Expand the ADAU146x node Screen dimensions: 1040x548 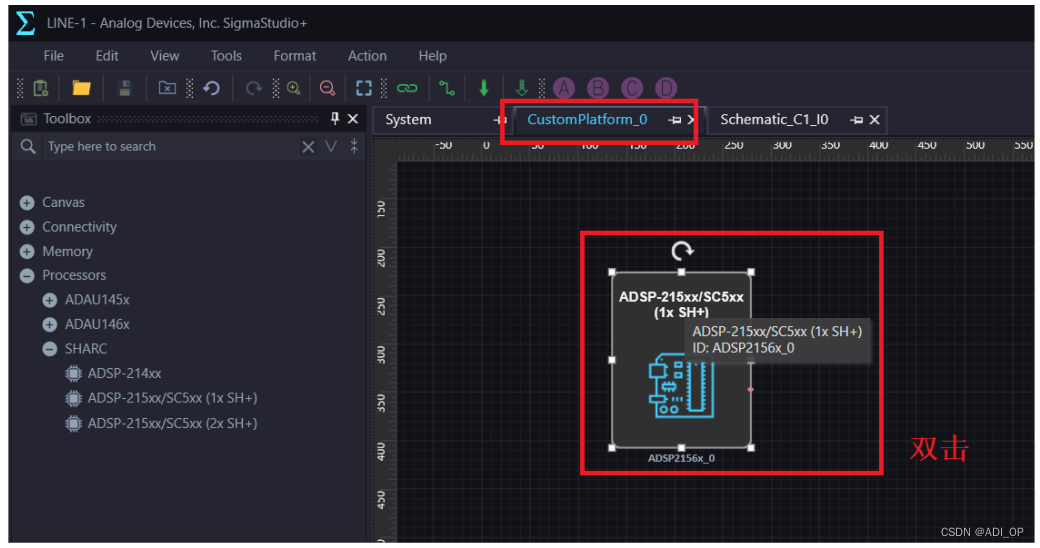tap(50, 325)
